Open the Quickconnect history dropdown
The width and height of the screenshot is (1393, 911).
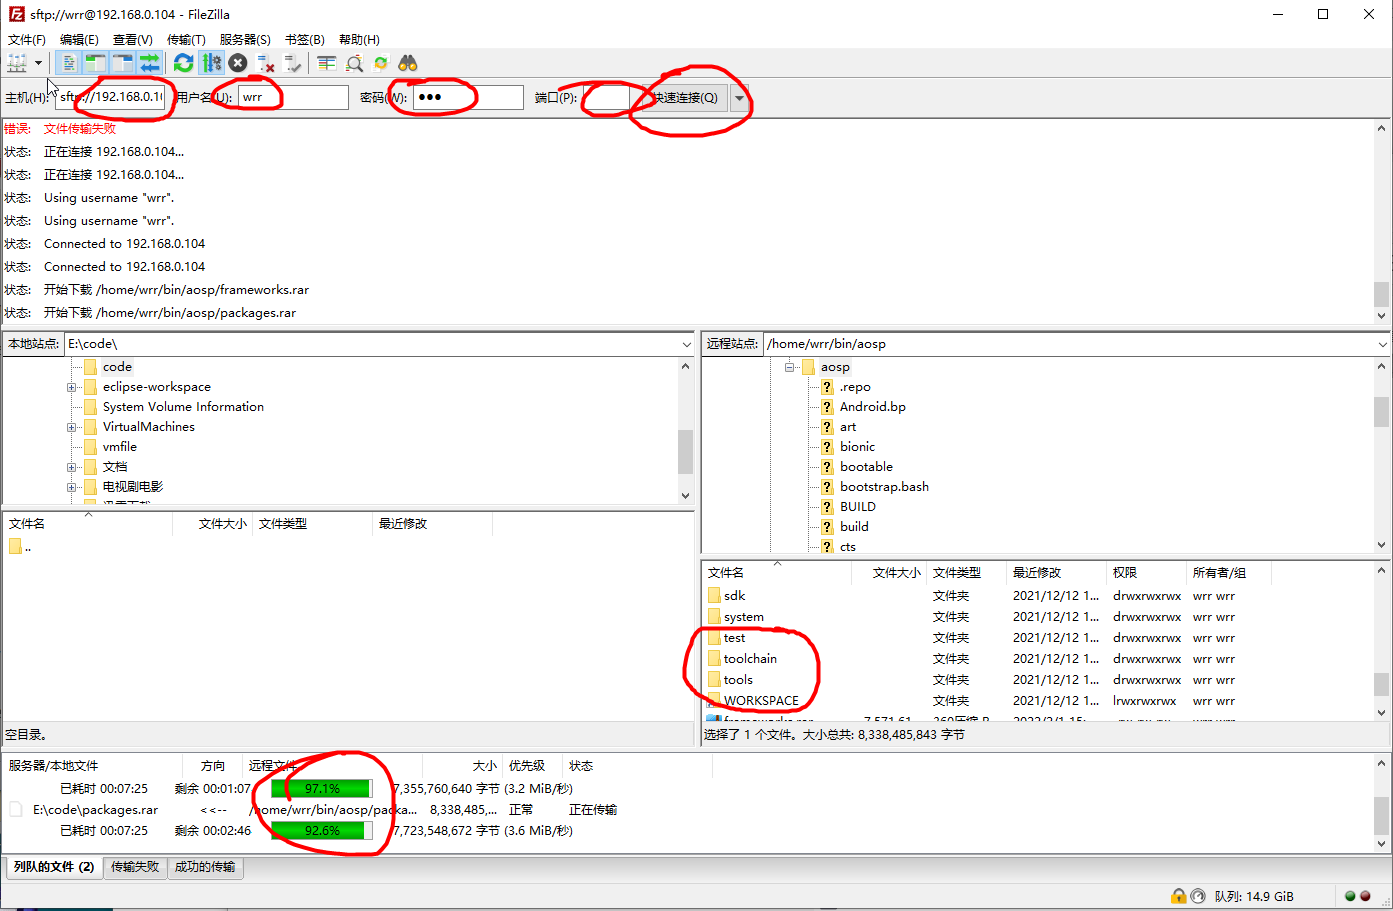(739, 97)
